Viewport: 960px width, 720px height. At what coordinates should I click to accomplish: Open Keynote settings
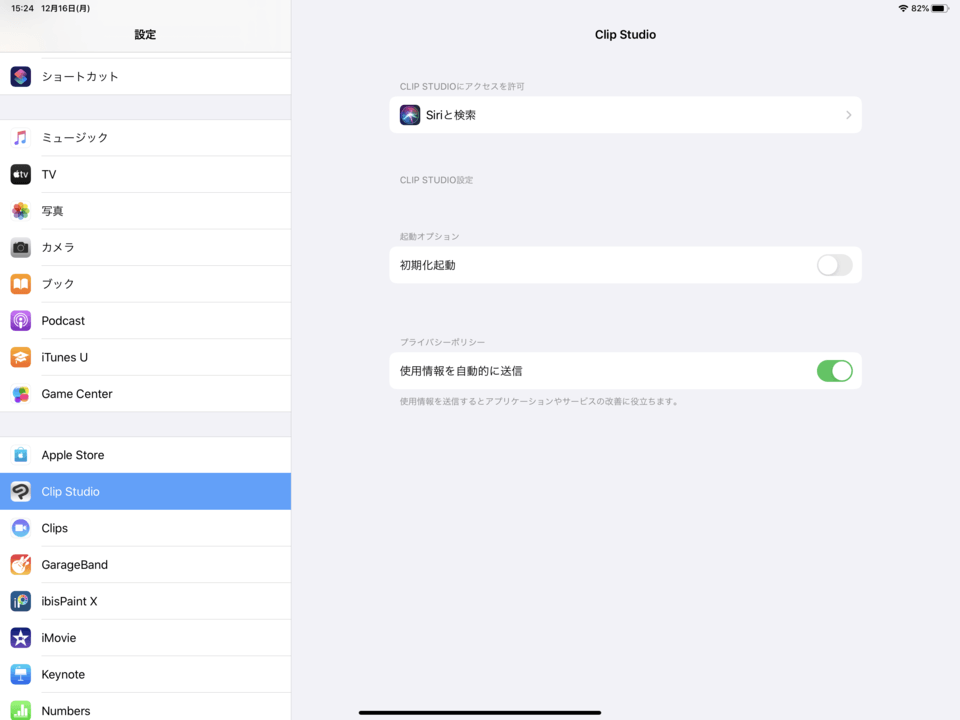[146, 675]
